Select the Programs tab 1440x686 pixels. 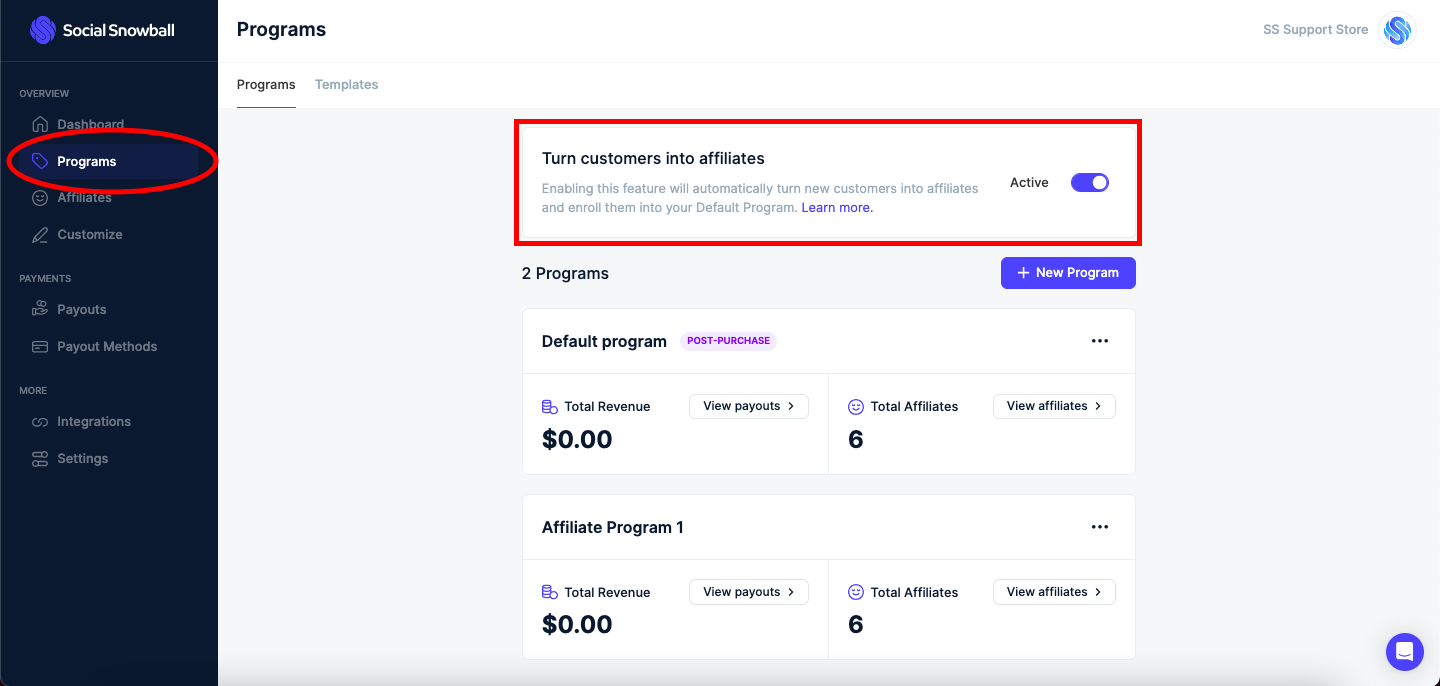pyautogui.click(x=266, y=84)
